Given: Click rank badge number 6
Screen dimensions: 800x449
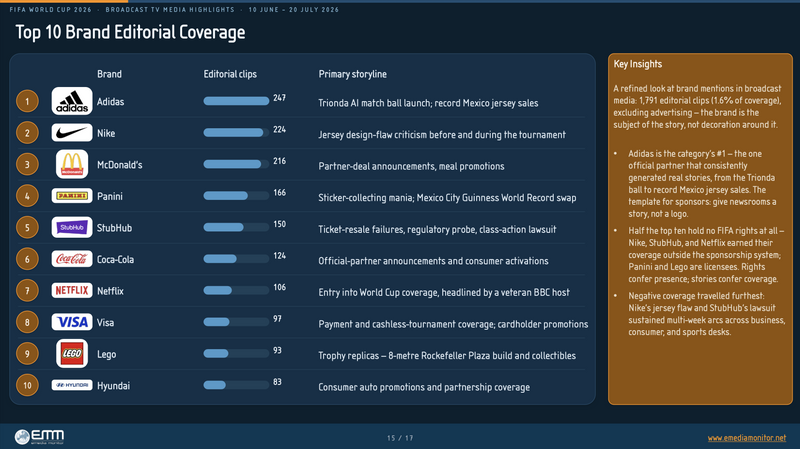Looking at the screenshot, I should pos(28,259).
